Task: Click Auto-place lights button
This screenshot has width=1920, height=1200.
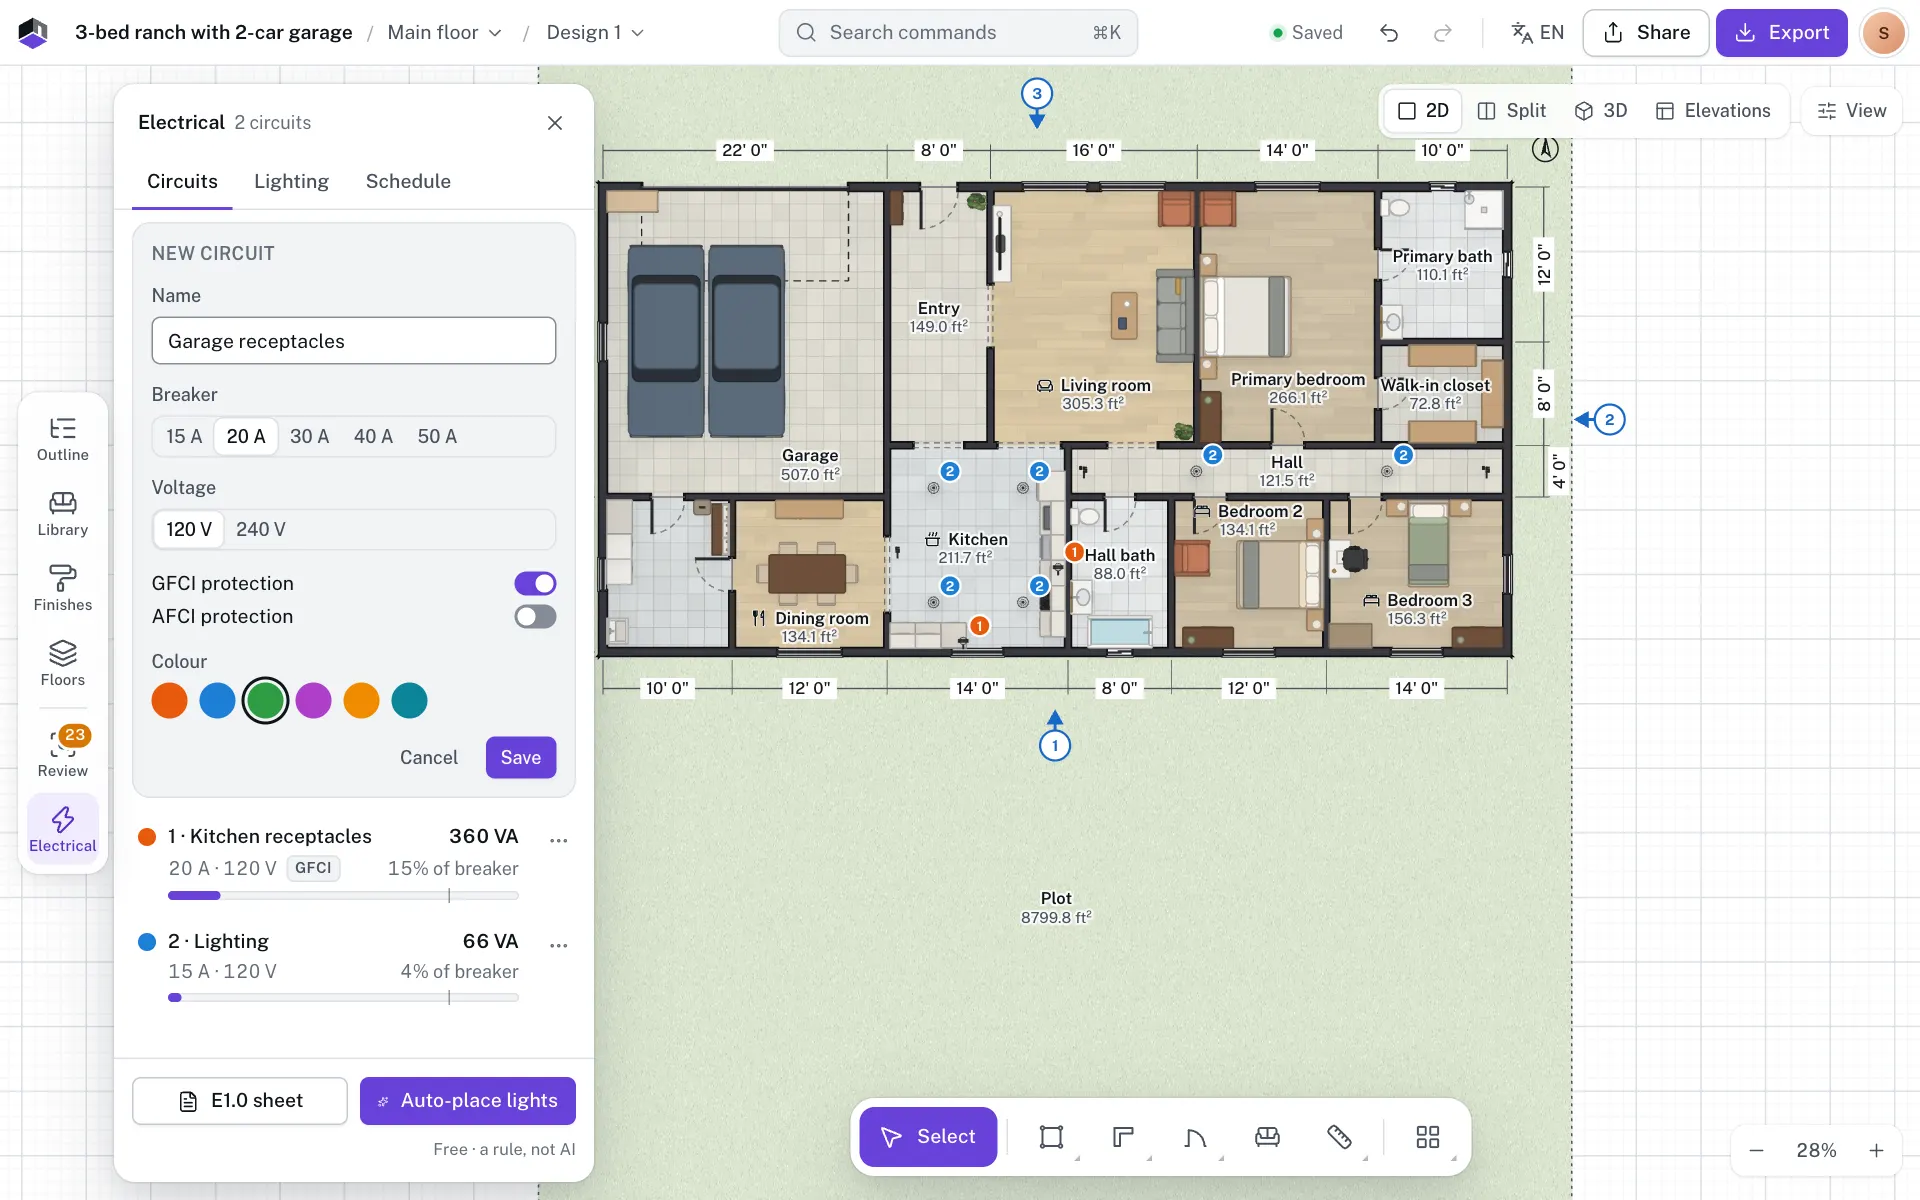Action: click(x=468, y=1101)
